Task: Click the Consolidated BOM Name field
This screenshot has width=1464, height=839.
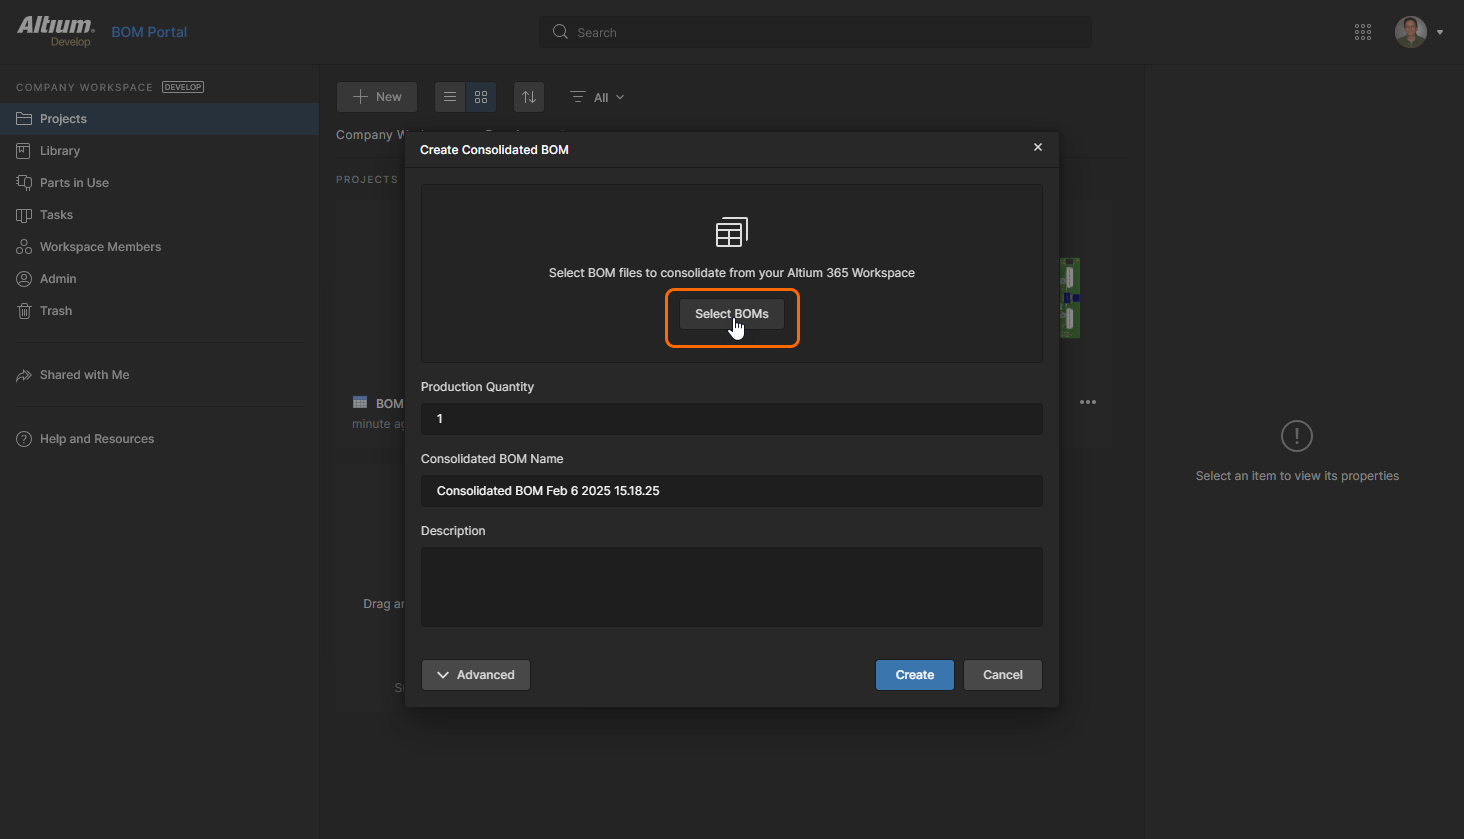Action: 732,491
